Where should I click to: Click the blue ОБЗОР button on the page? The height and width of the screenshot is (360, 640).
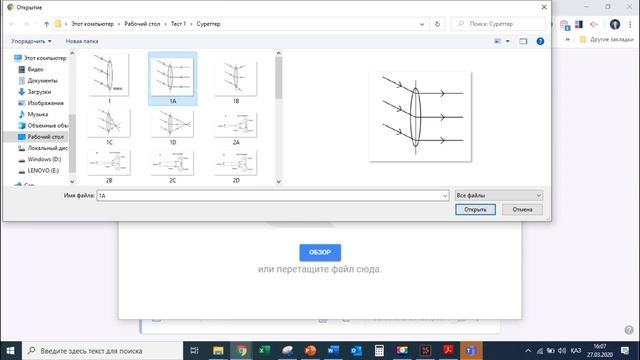click(320, 252)
